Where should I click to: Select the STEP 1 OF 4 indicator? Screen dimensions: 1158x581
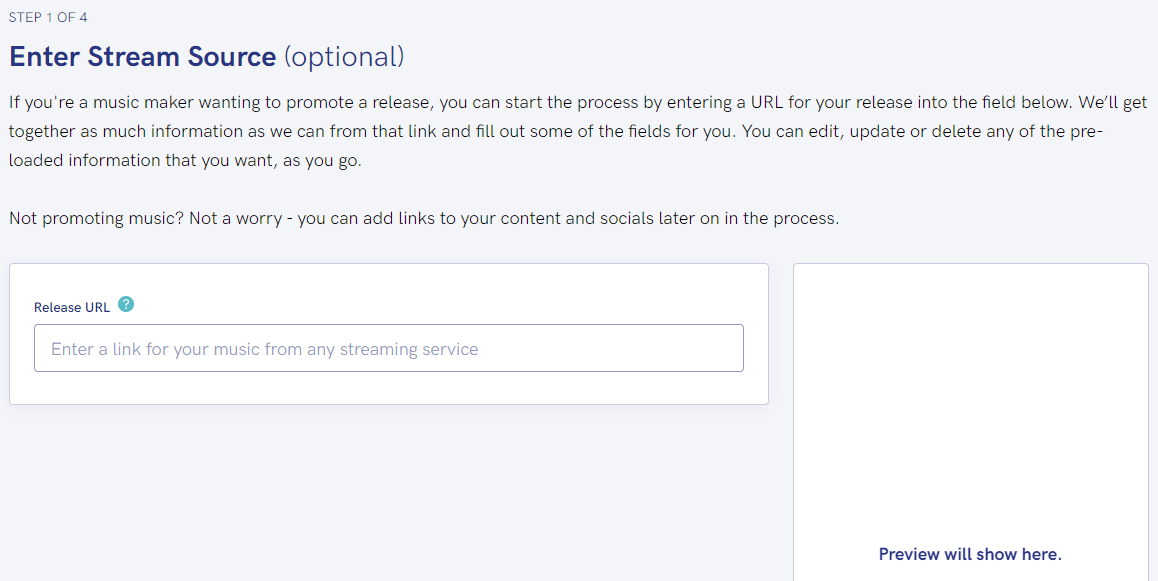48,17
